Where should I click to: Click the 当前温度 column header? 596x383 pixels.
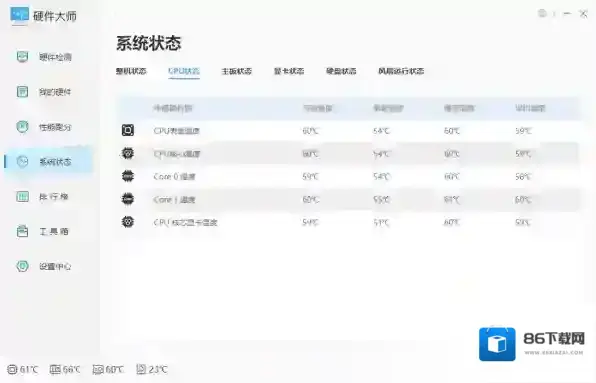pos(317,109)
